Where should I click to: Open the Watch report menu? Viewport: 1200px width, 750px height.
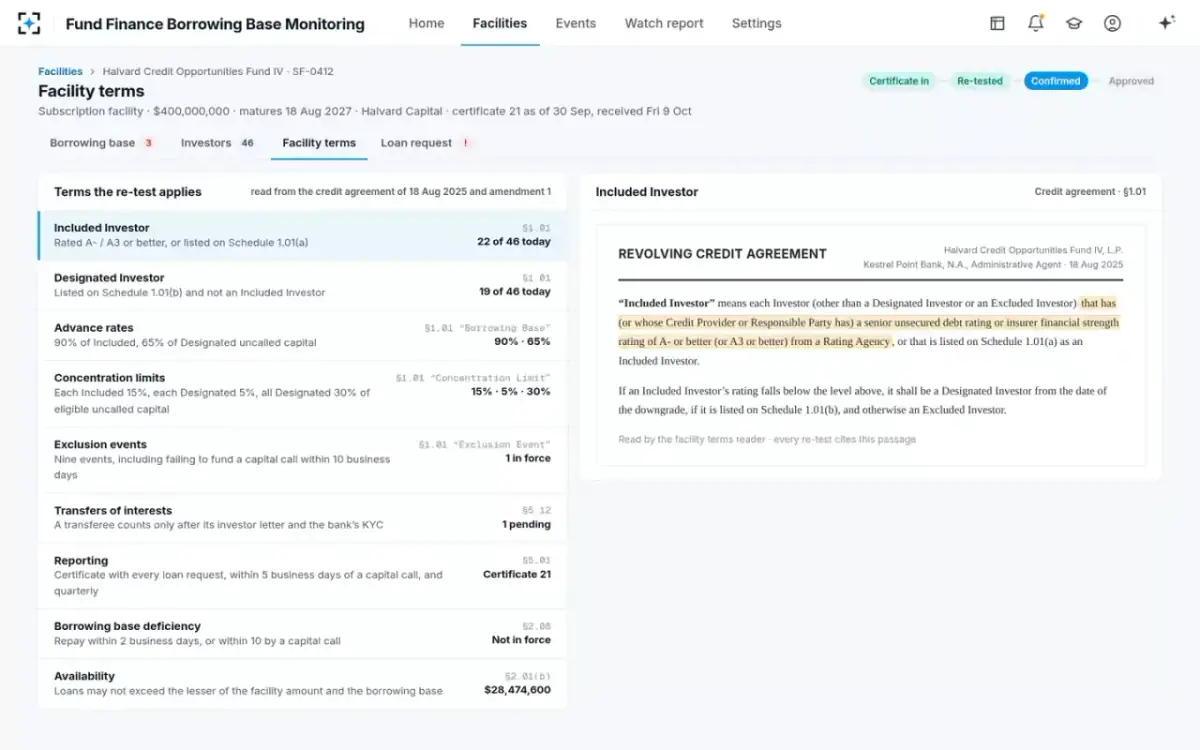click(x=664, y=23)
